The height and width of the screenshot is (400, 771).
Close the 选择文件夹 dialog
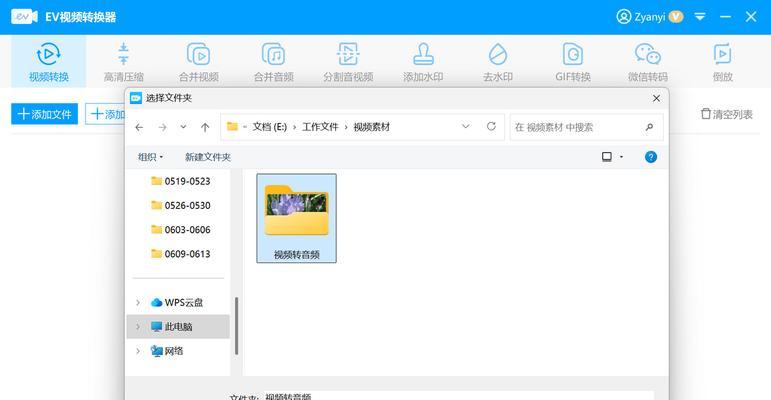(x=656, y=98)
